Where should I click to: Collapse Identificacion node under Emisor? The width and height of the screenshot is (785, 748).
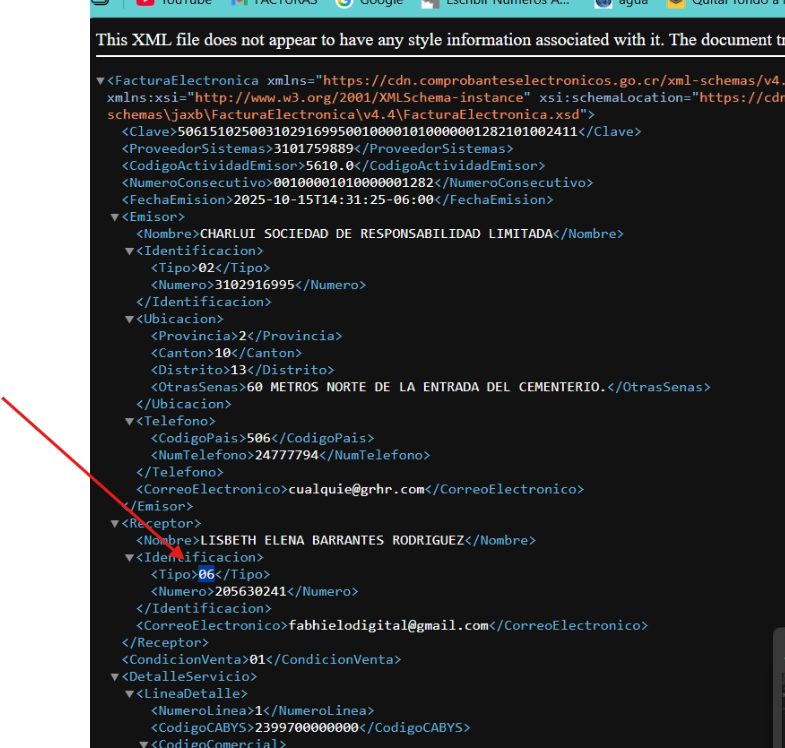click(129, 251)
